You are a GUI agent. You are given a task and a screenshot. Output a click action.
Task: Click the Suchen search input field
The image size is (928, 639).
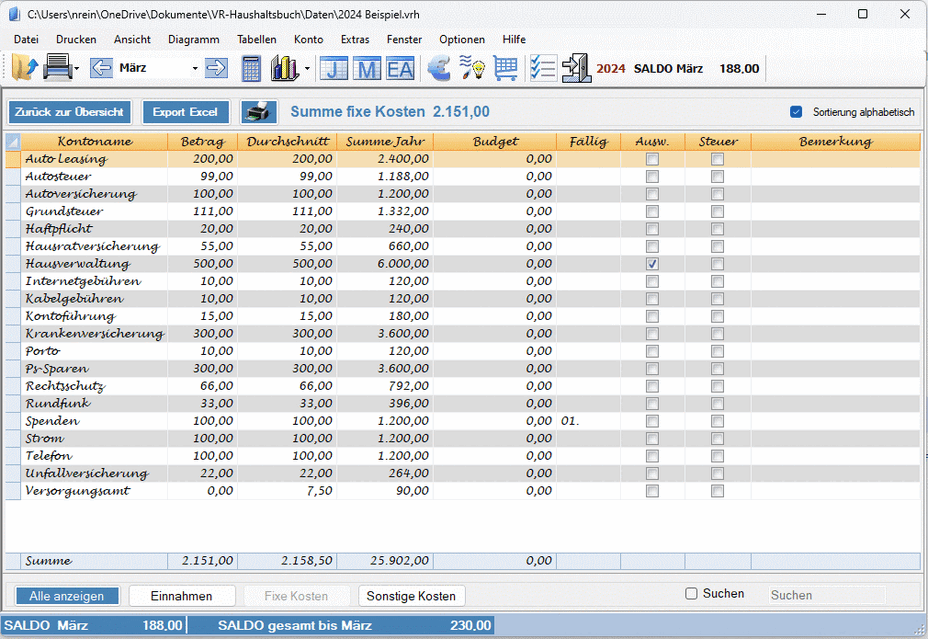pos(825,595)
